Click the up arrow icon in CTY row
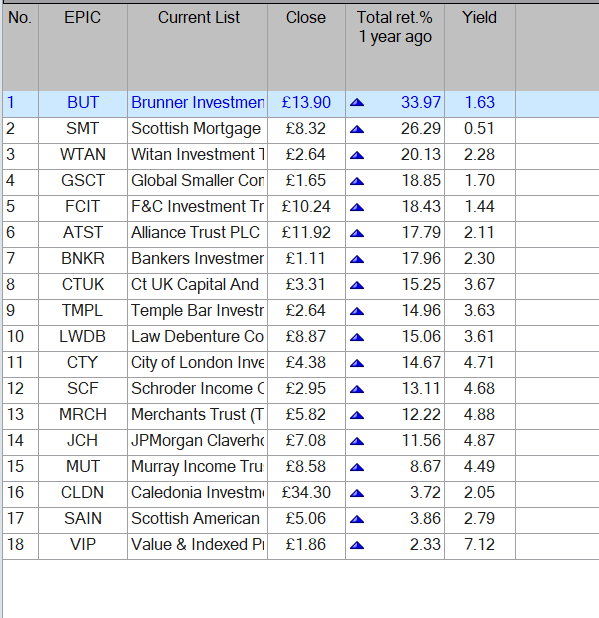The height and width of the screenshot is (618, 599). pyautogui.click(x=357, y=363)
